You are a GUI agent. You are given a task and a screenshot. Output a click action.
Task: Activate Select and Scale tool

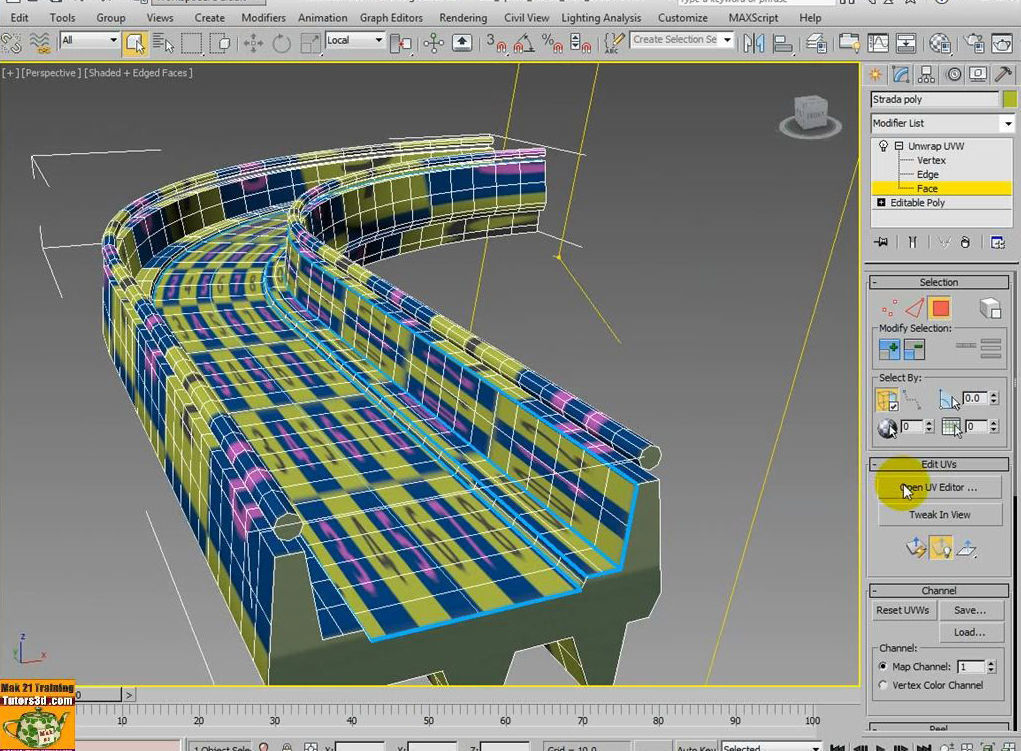coord(310,44)
